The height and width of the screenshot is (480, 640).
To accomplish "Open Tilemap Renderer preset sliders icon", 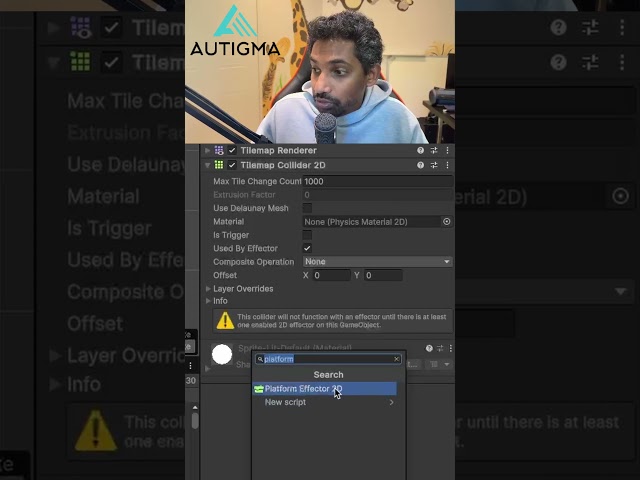I will pyautogui.click(x=434, y=151).
